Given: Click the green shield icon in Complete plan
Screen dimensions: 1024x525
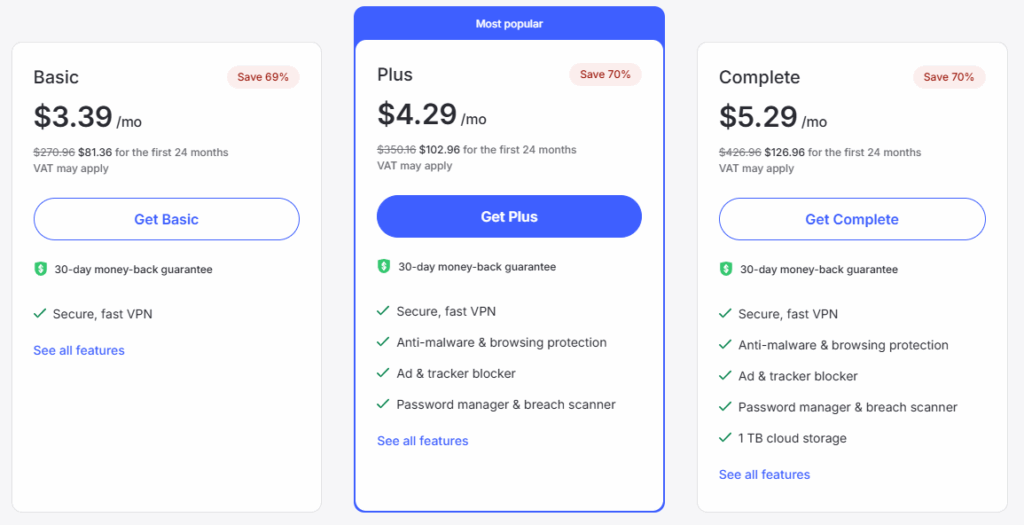Looking at the screenshot, I should point(726,269).
